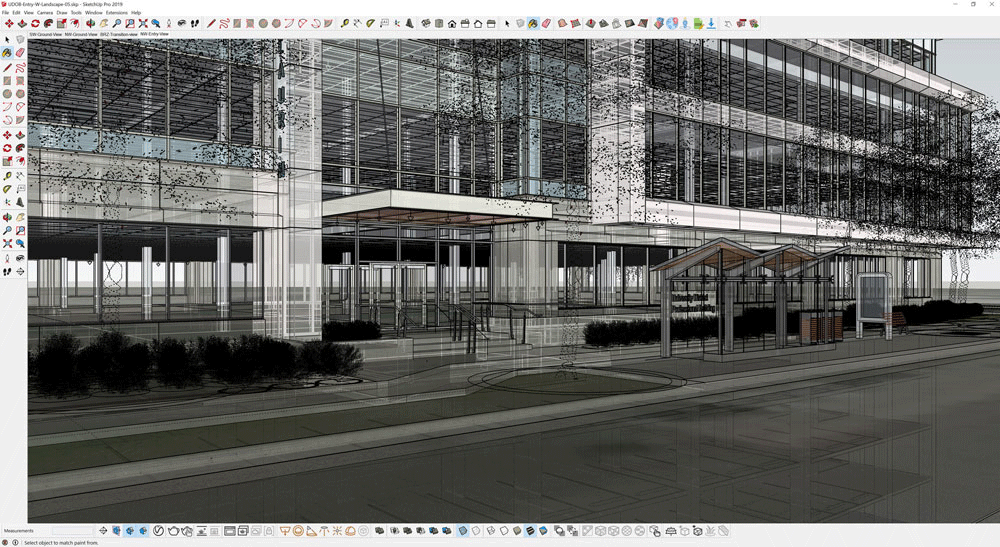Screen dimensions: 1000x547
Task: Select the Protractor tool in the top toolbar
Action: 371,24
